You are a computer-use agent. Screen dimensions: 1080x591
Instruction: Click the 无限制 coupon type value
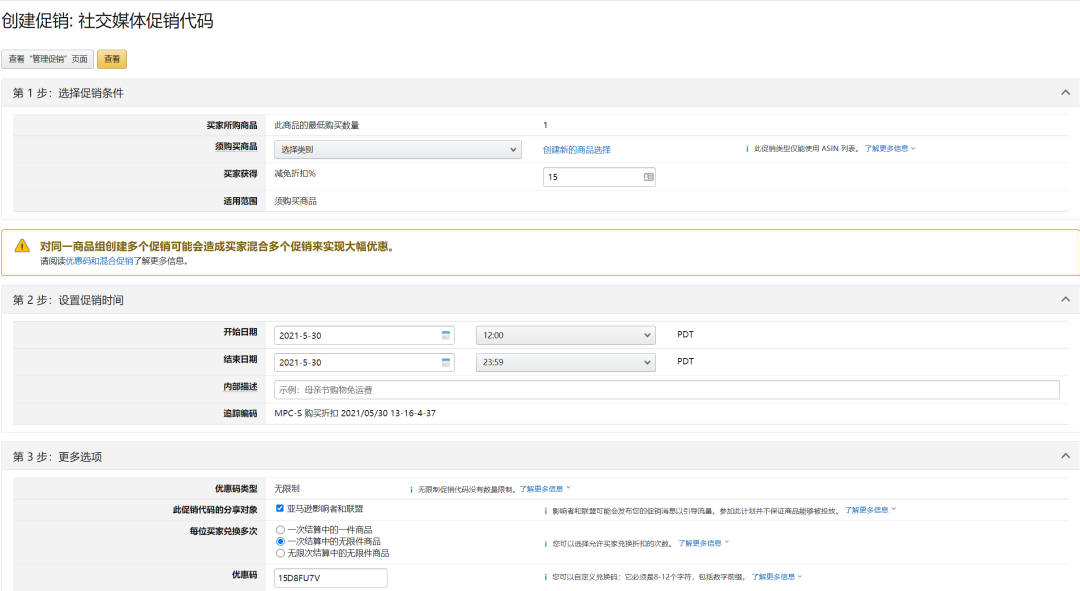(287, 488)
